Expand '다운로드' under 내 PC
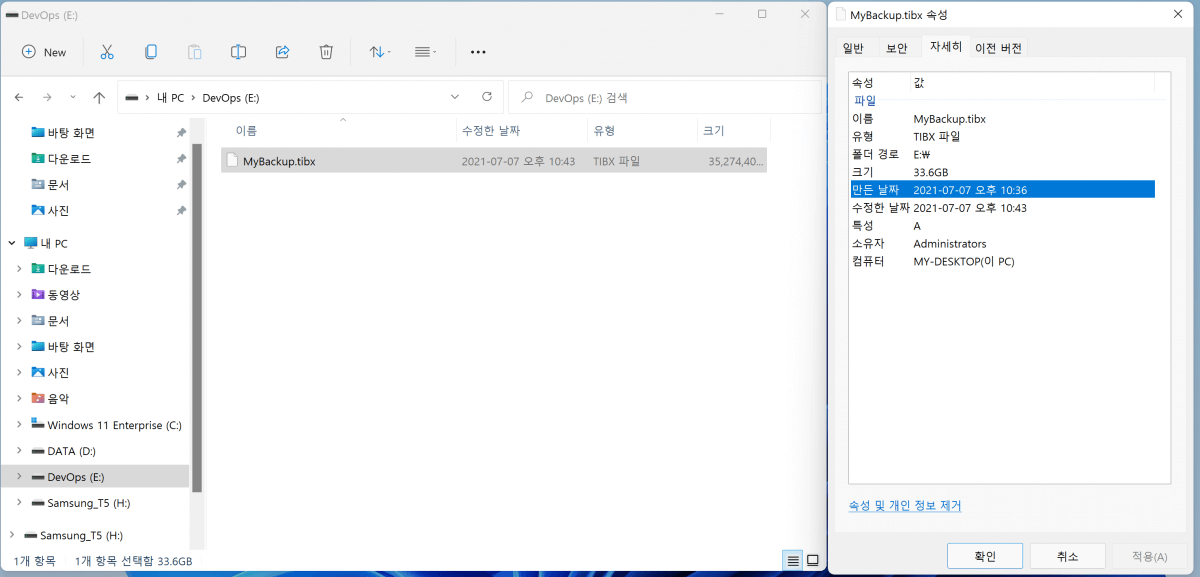This screenshot has height=577, width=1200. 19,269
